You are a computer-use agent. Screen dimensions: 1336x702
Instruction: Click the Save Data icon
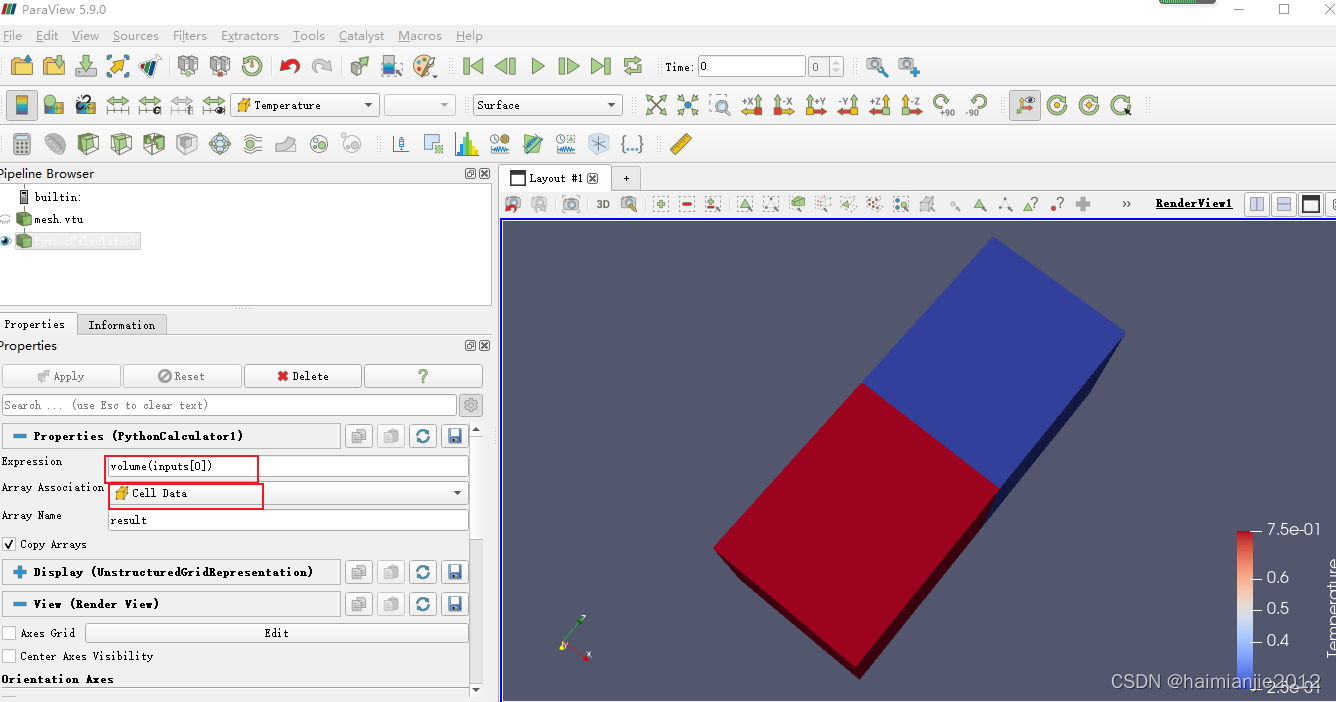tap(87, 66)
